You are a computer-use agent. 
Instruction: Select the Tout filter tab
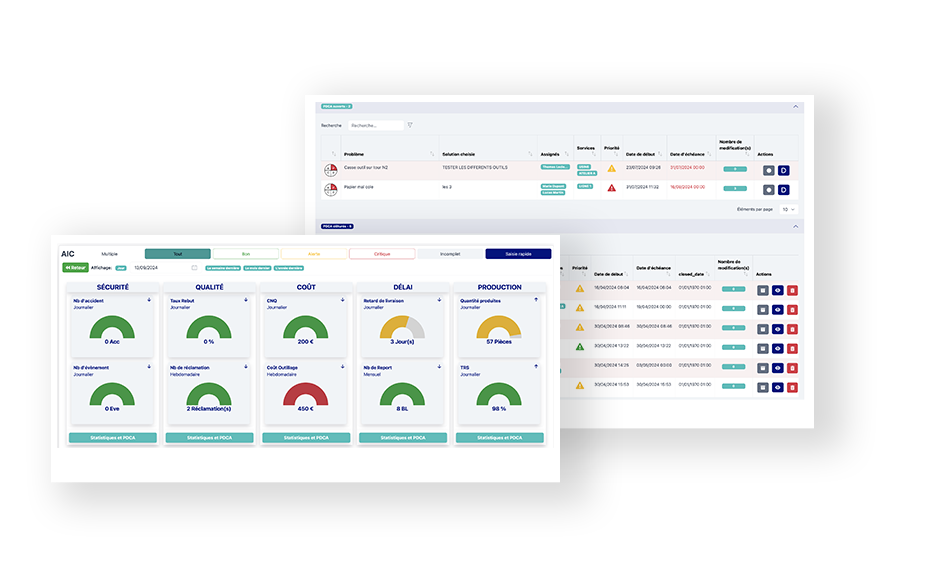[177, 254]
